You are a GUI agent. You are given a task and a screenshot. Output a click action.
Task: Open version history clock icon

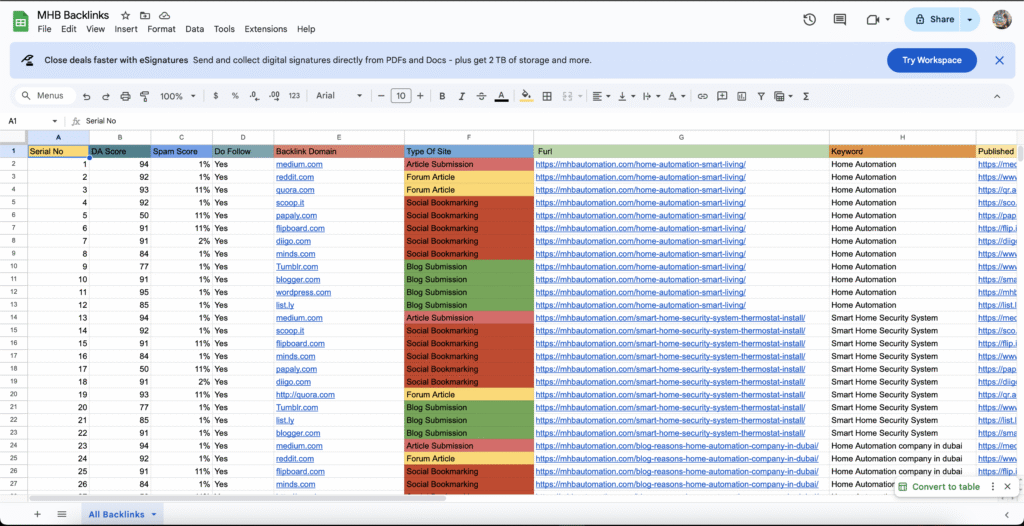click(809, 20)
